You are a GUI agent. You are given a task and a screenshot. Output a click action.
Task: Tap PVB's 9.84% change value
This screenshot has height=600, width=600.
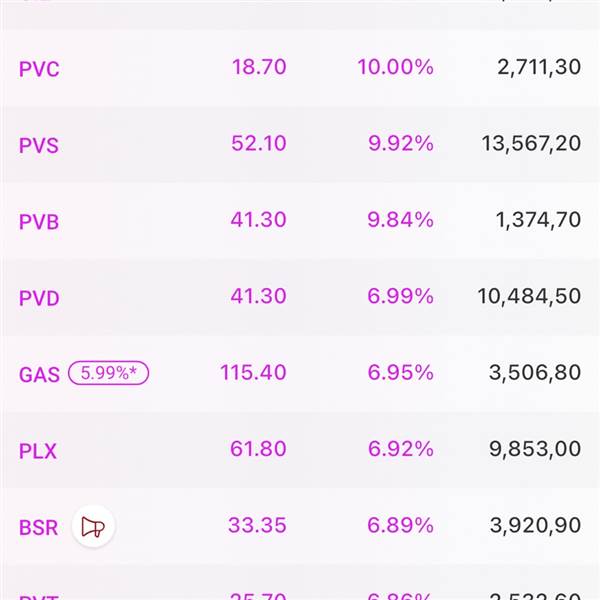coord(400,220)
